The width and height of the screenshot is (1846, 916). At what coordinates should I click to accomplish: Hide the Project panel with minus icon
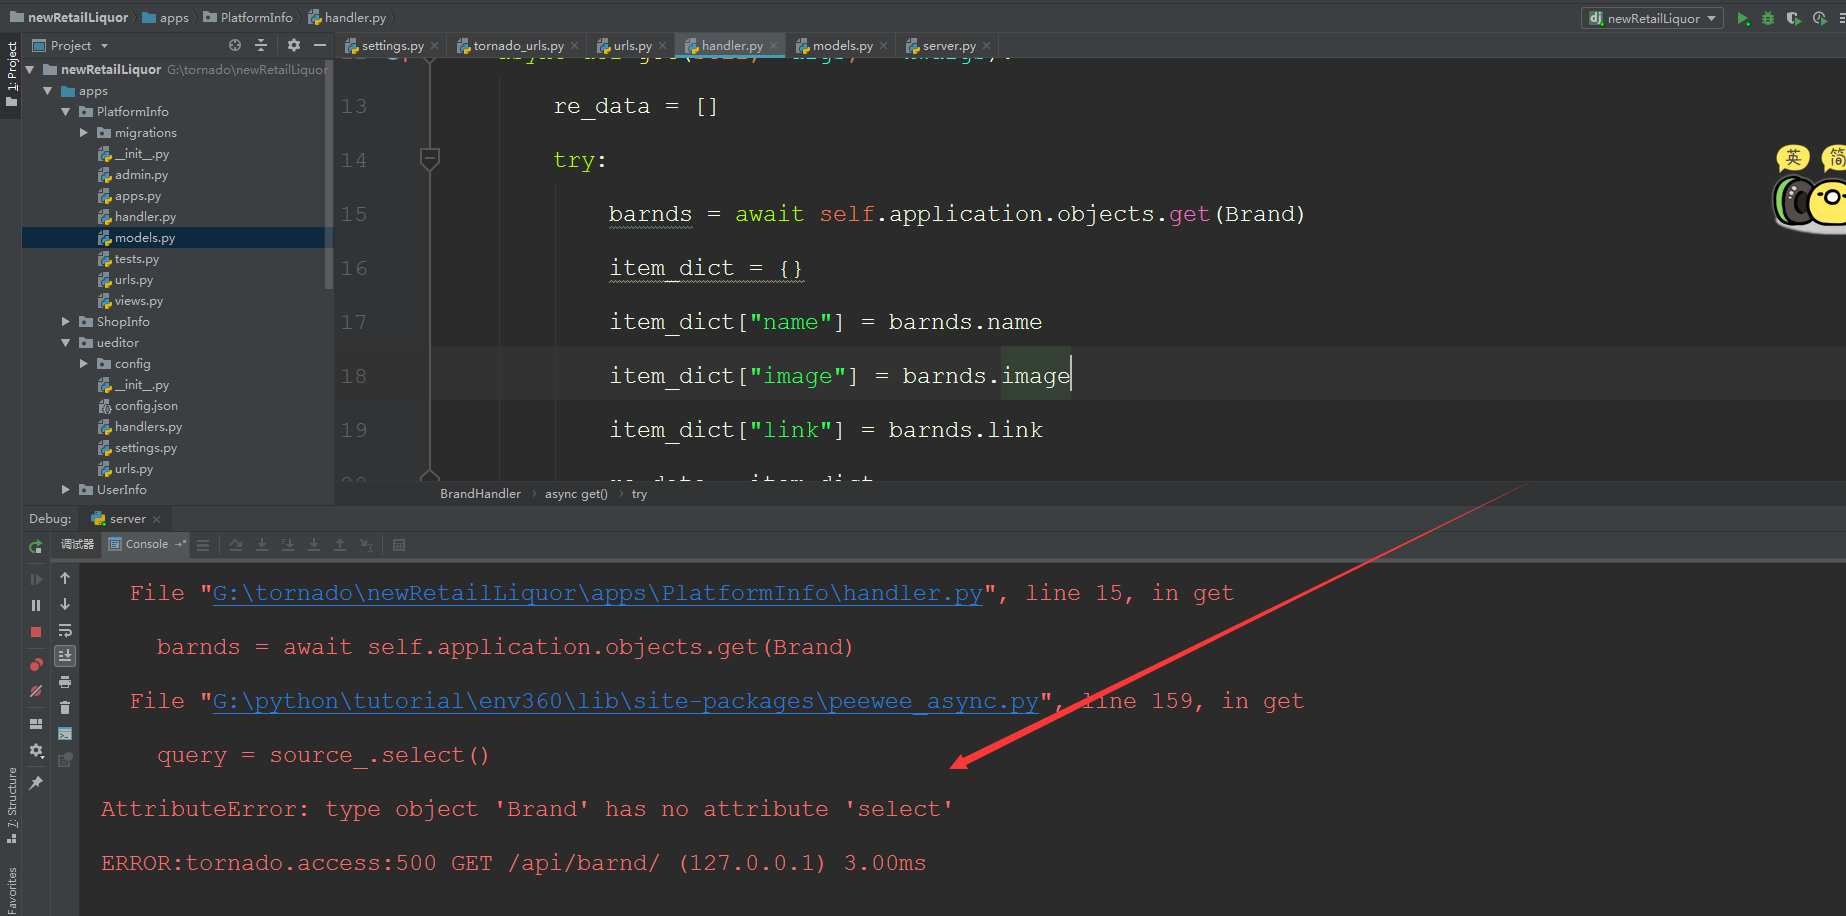pos(320,45)
